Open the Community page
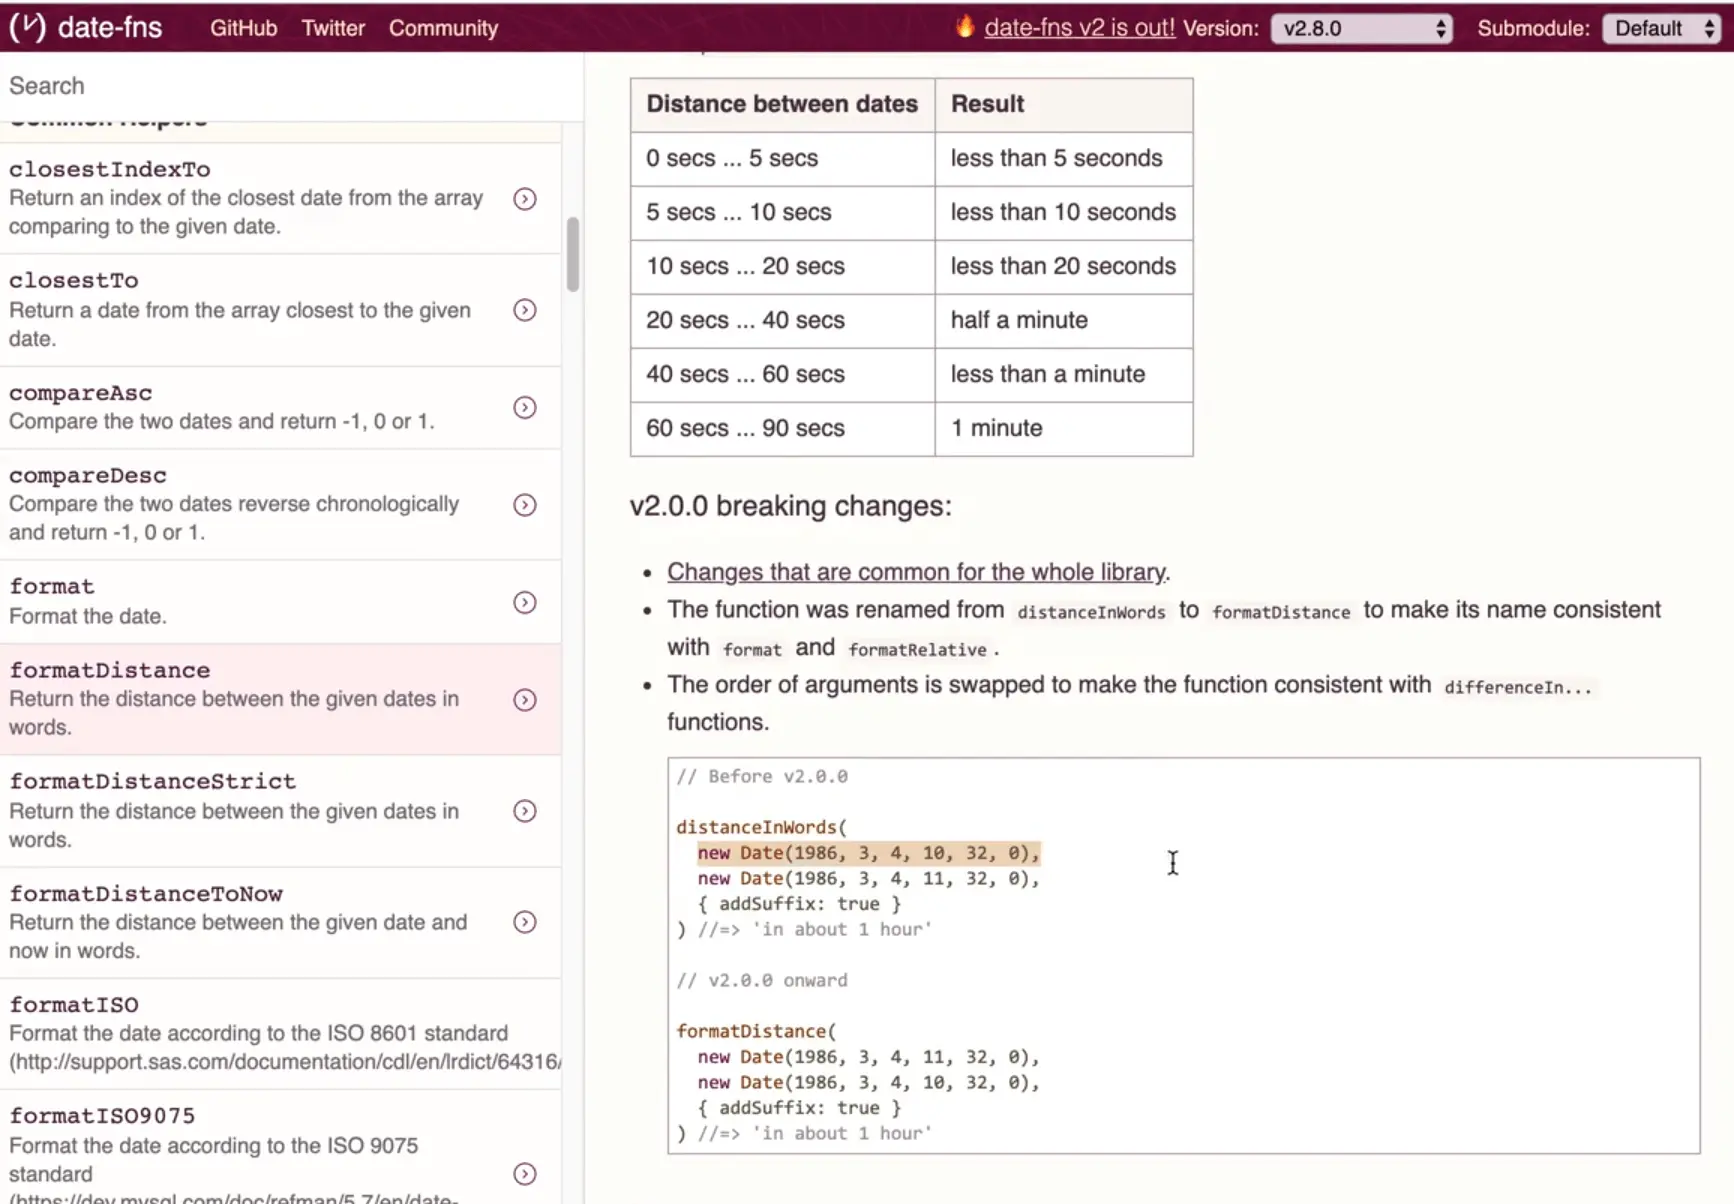The width and height of the screenshot is (1734, 1204). pos(443,28)
